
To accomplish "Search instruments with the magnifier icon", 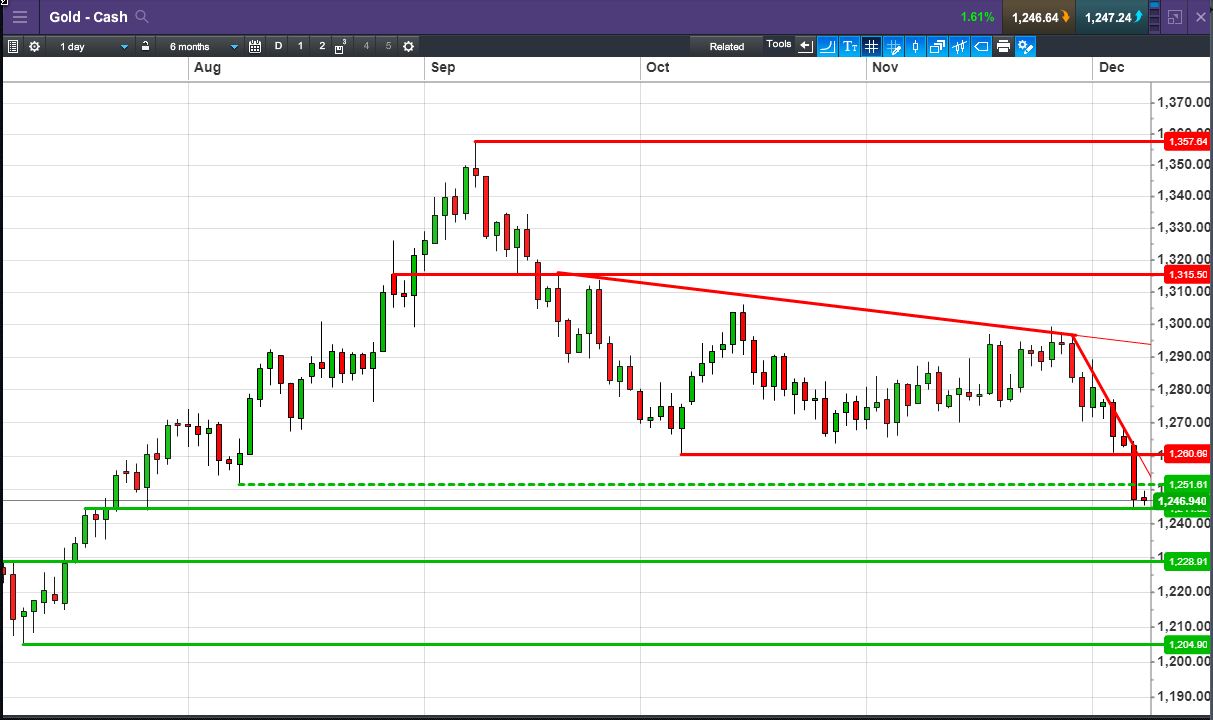I will (x=142, y=16).
